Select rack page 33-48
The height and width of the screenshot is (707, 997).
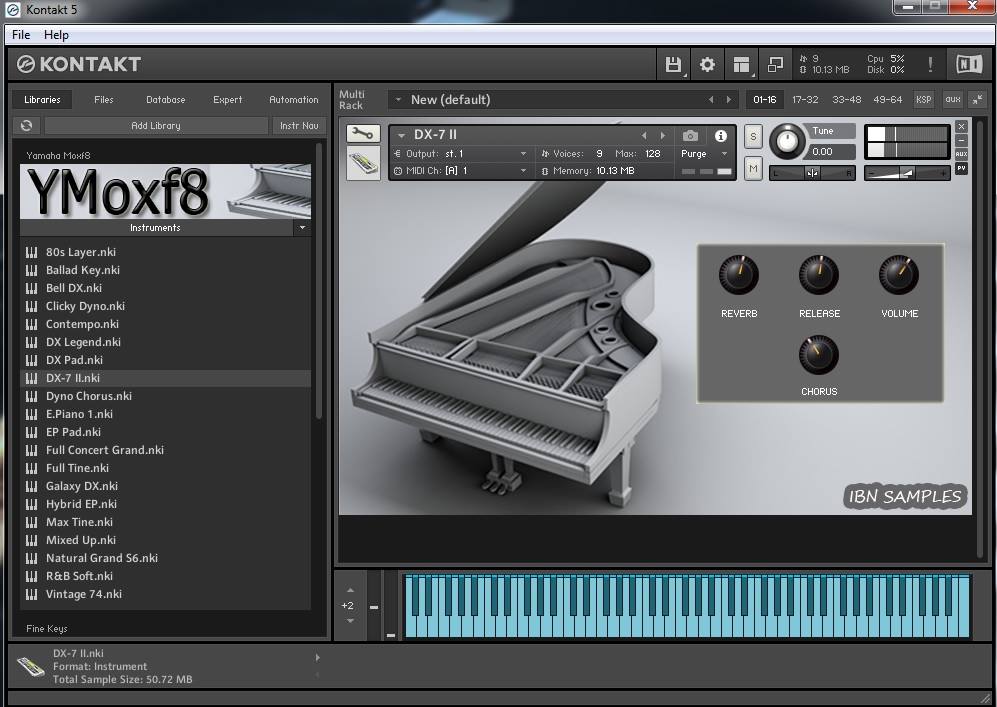point(846,99)
